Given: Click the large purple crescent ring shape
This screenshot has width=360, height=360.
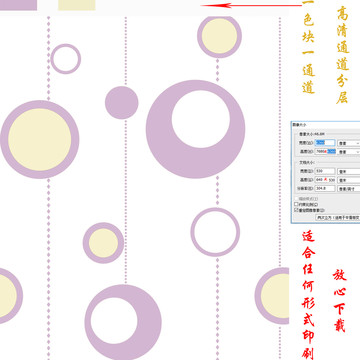Looking at the screenshot, I should pyautogui.click(x=195, y=129).
